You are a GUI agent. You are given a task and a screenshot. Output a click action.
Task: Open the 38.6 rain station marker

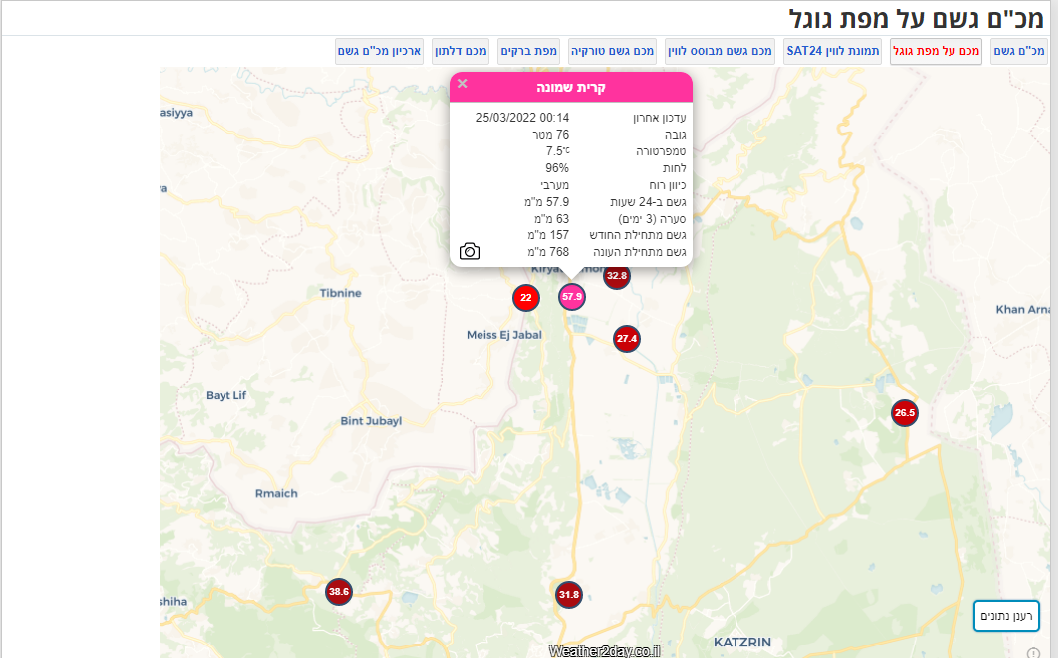click(339, 592)
